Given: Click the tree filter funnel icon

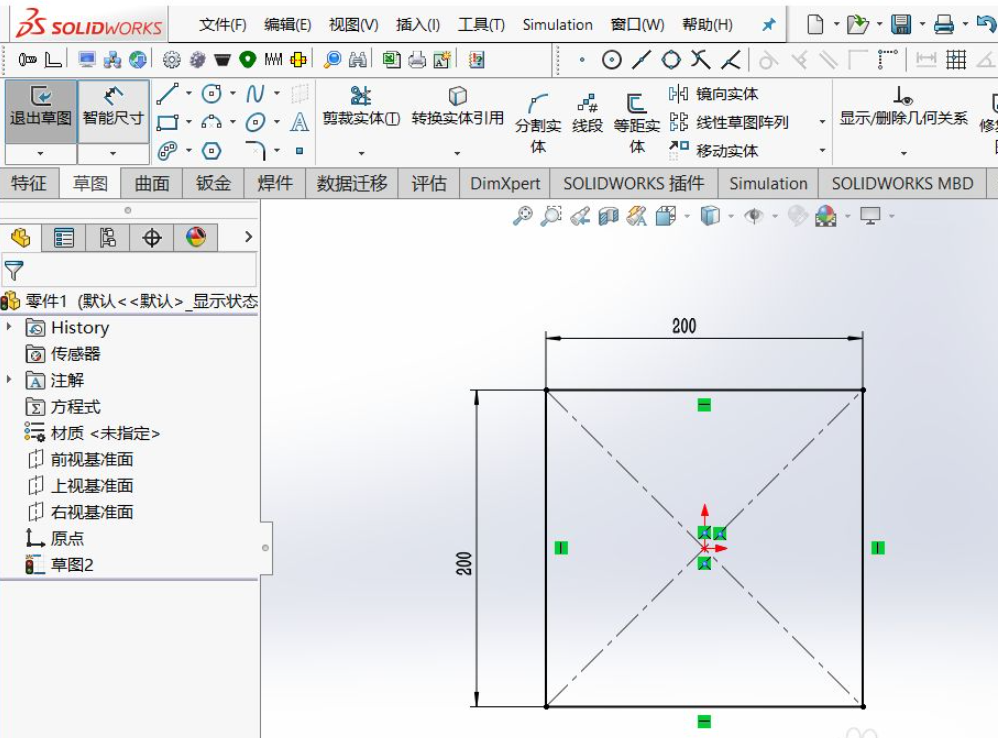Looking at the screenshot, I should (14, 270).
